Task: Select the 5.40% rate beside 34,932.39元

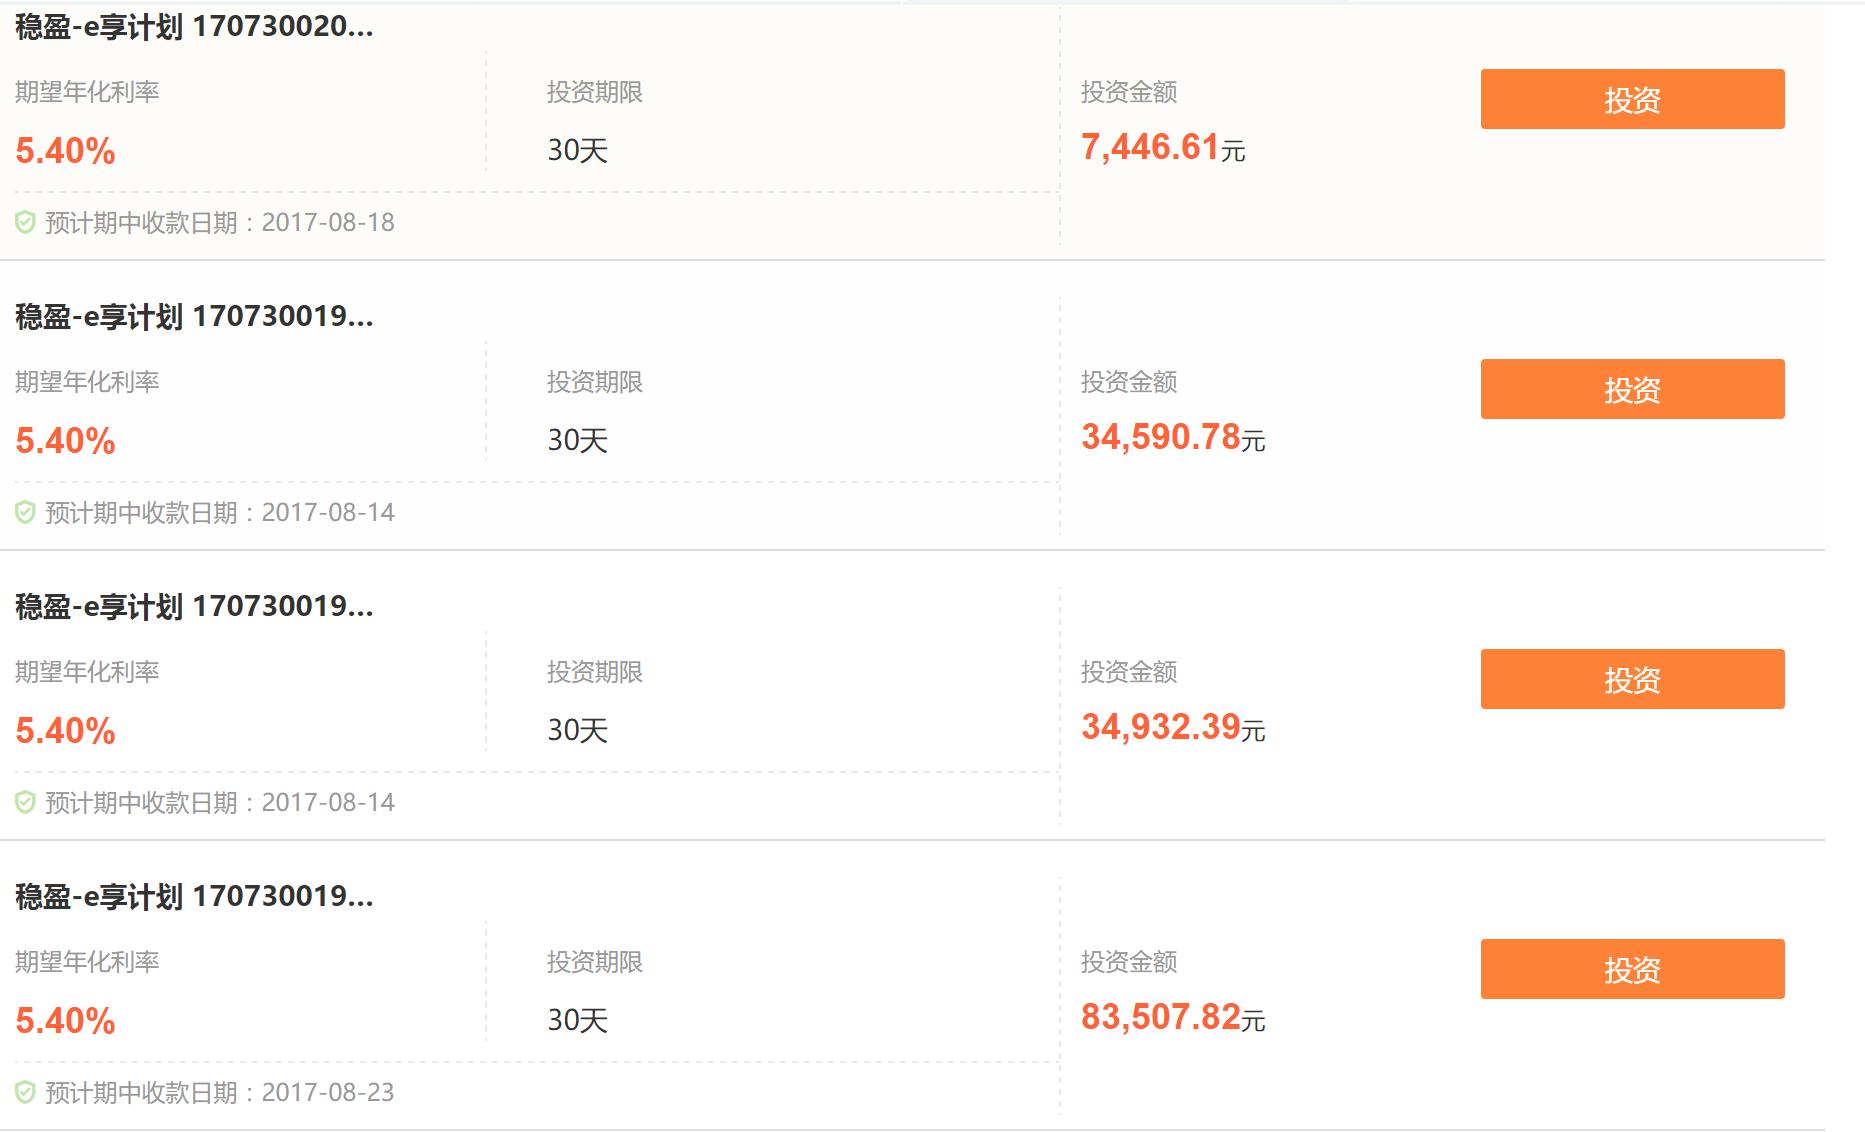Action: point(64,731)
